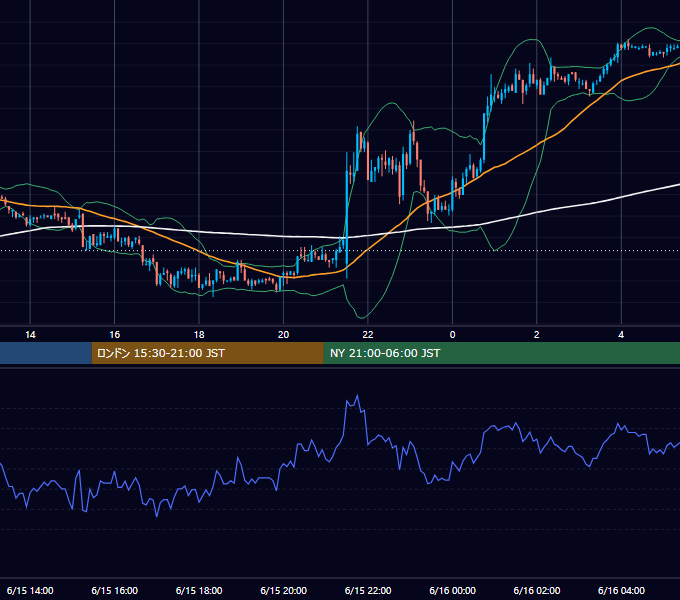Click the 16 hour label on price chart axis
Viewport: 680px width, 600px height.
[114, 335]
